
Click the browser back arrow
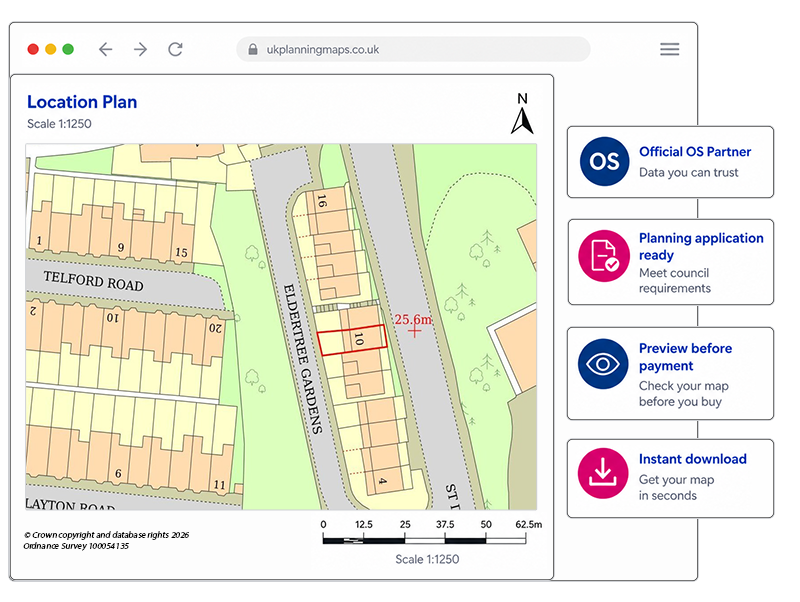click(106, 49)
